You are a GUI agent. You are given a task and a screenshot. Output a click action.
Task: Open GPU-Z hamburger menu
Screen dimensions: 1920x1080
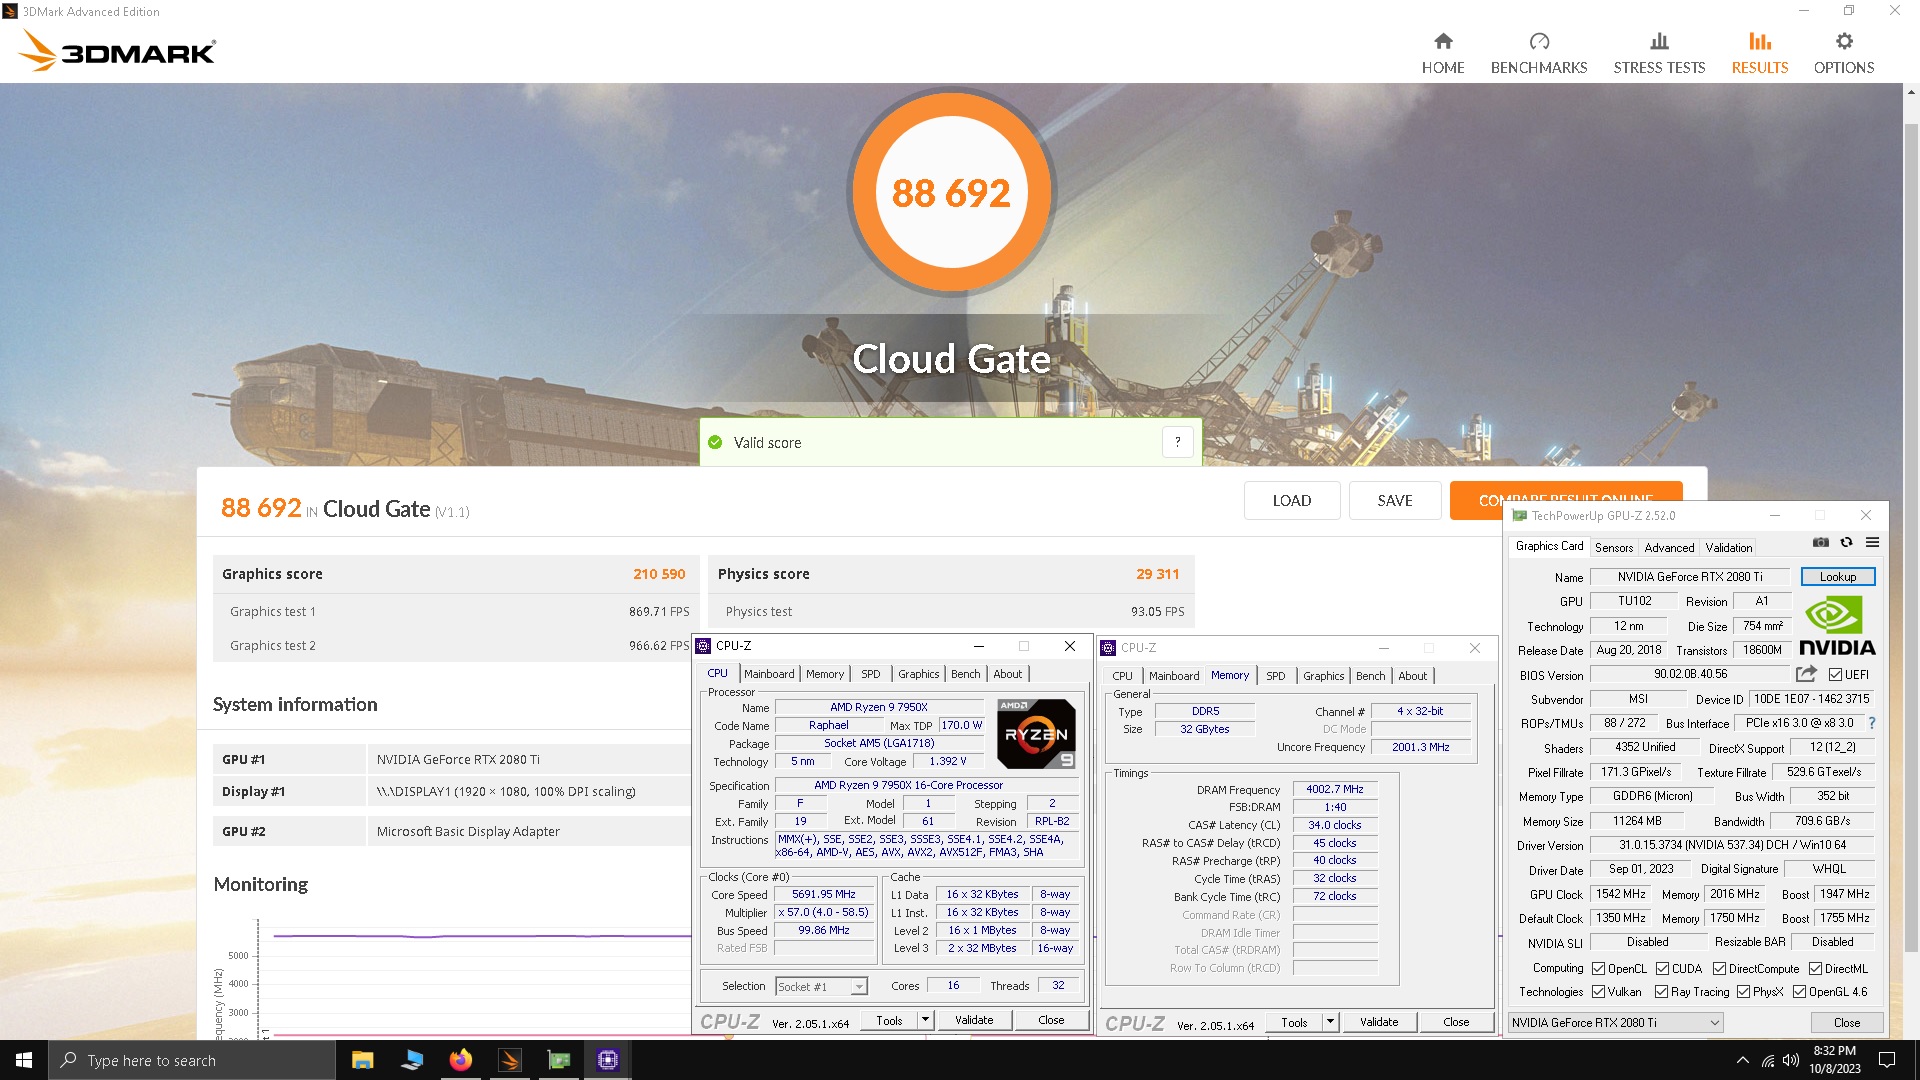(x=1873, y=543)
